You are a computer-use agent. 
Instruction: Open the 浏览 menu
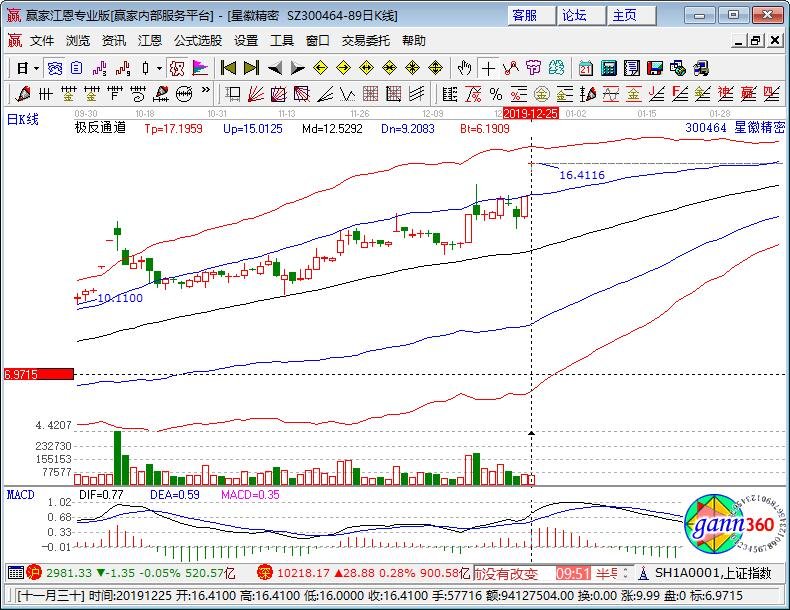tap(78, 41)
